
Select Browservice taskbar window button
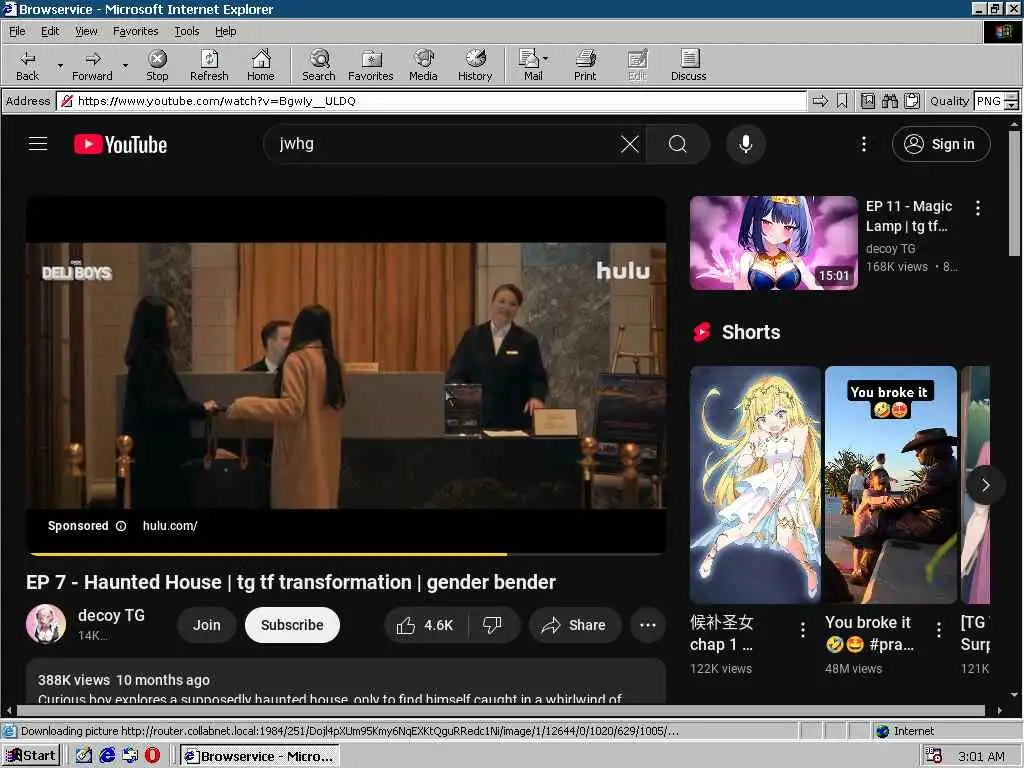click(x=260, y=756)
